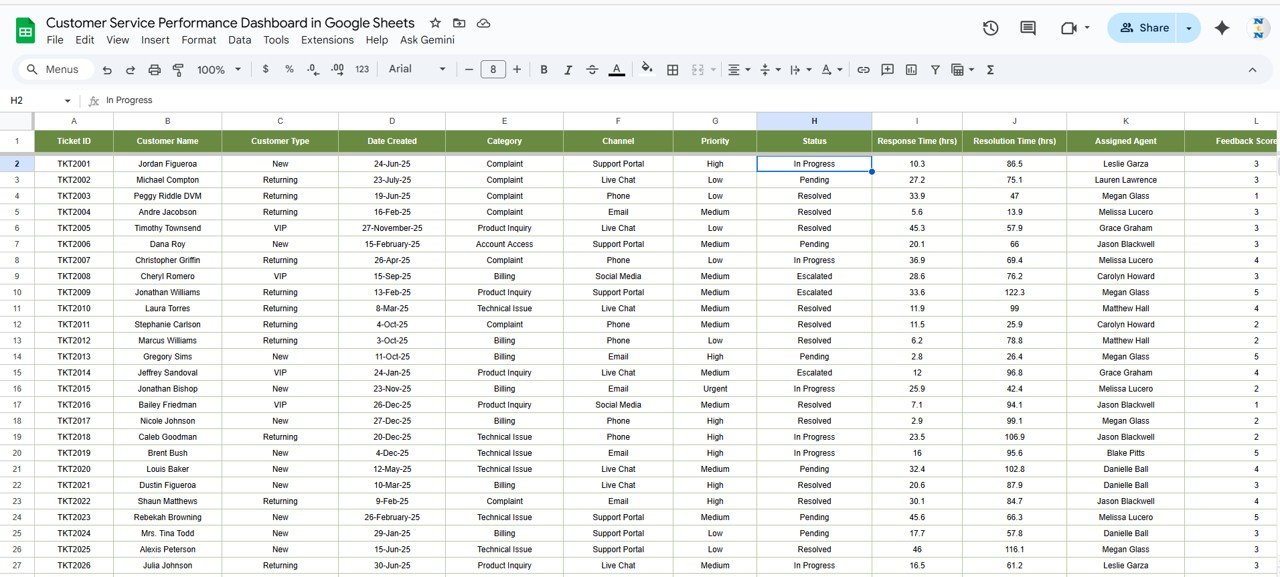This screenshot has width=1280, height=577.
Task: Apply strikethrough formatting
Action: pos(592,70)
